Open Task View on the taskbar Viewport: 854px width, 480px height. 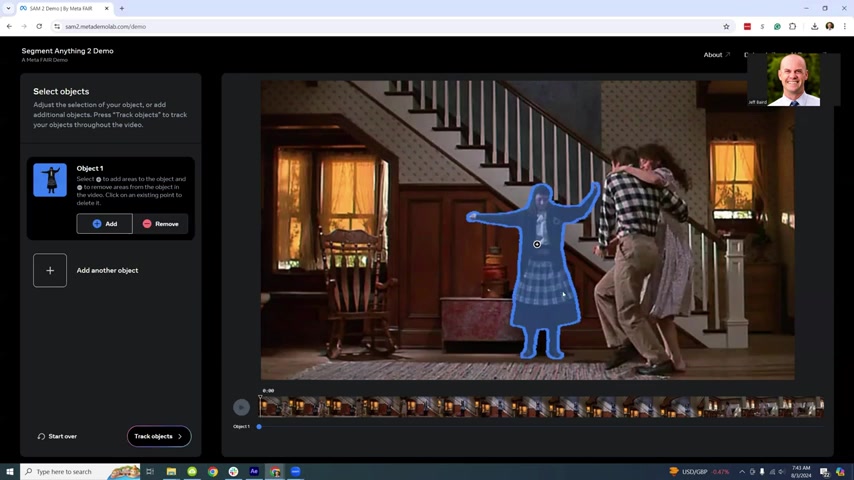(x=150, y=472)
